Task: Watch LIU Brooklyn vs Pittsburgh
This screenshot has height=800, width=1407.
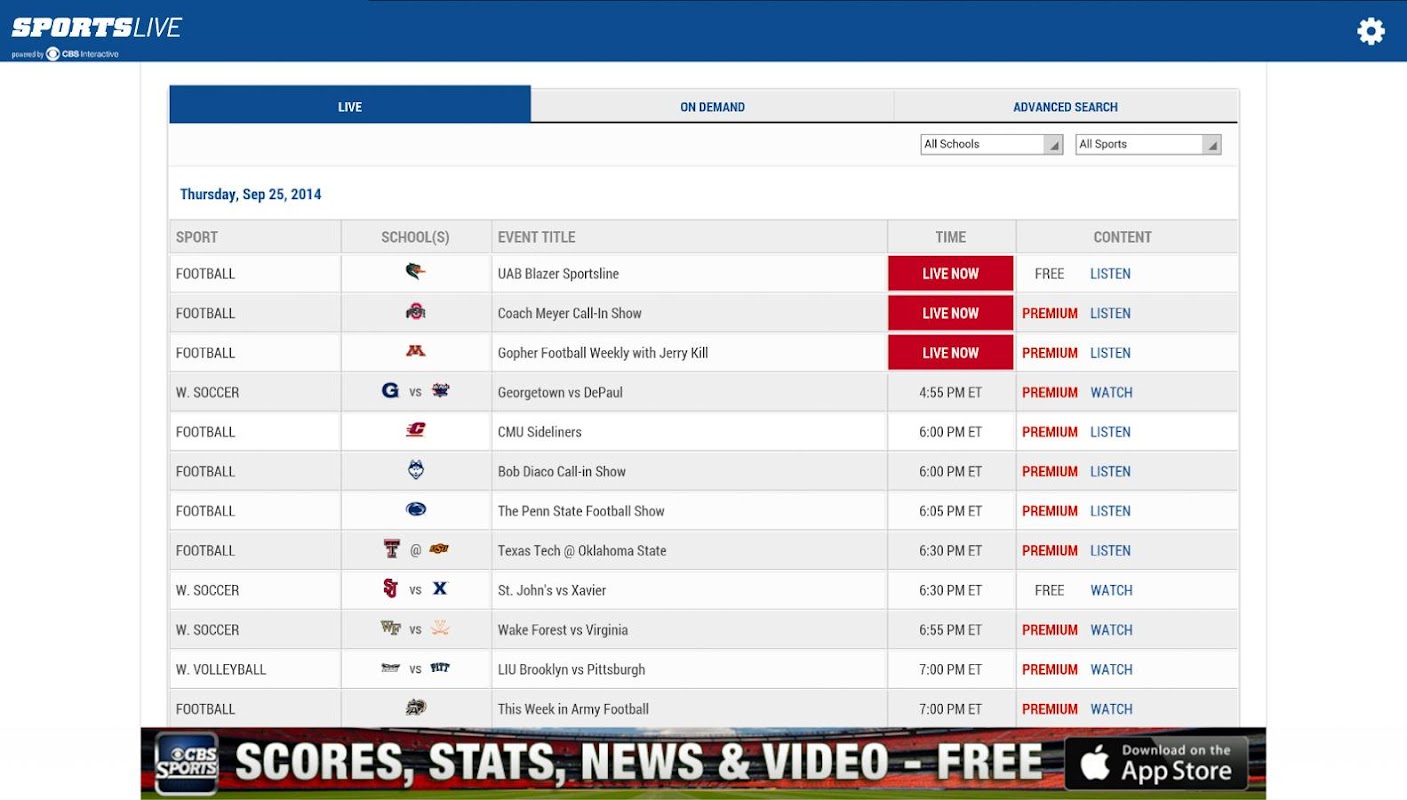Action: (x=1111, y=669)
